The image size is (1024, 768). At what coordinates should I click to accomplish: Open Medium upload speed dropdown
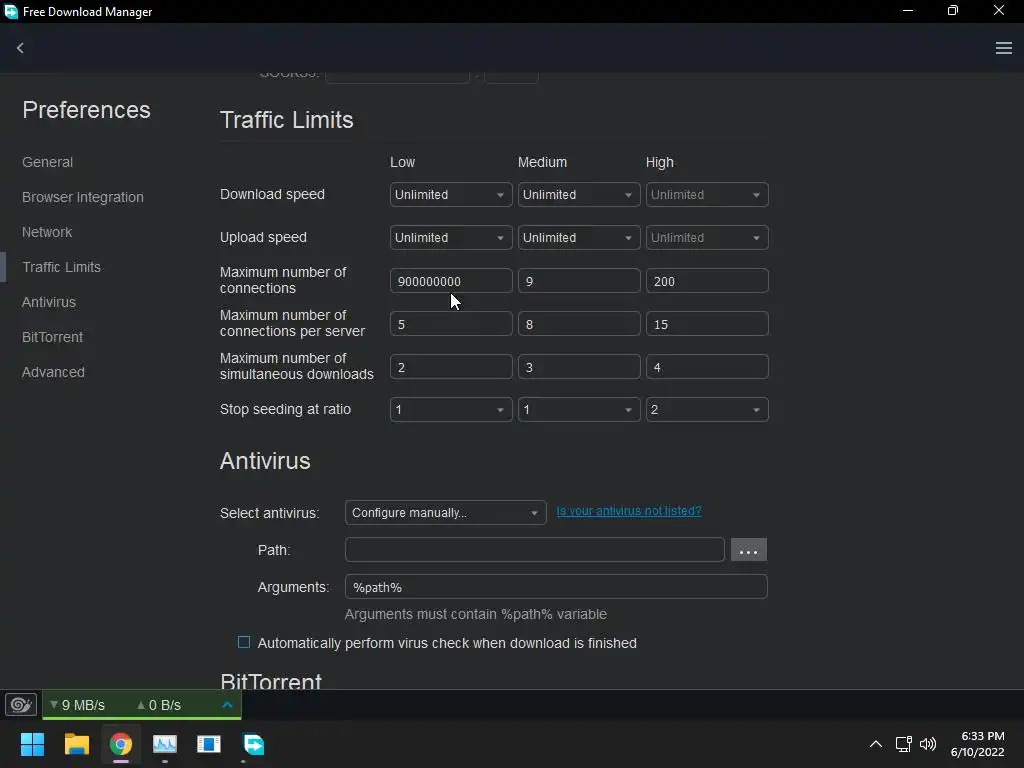tap(579, 238)
